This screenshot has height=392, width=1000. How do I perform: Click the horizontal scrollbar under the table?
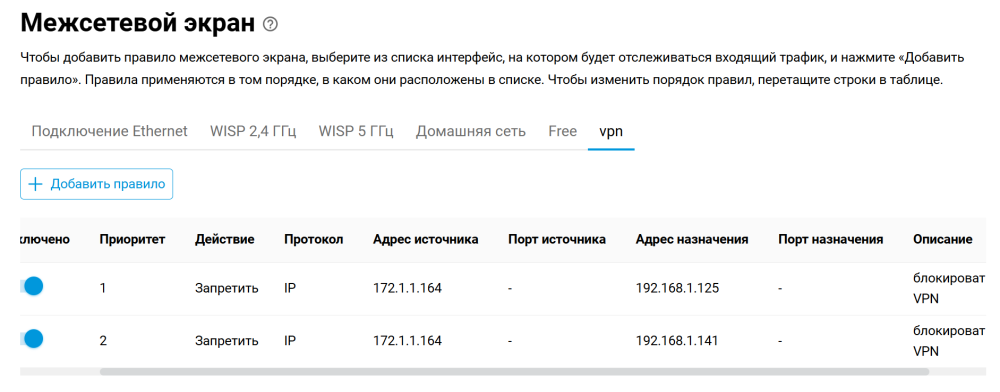point(515,371)
